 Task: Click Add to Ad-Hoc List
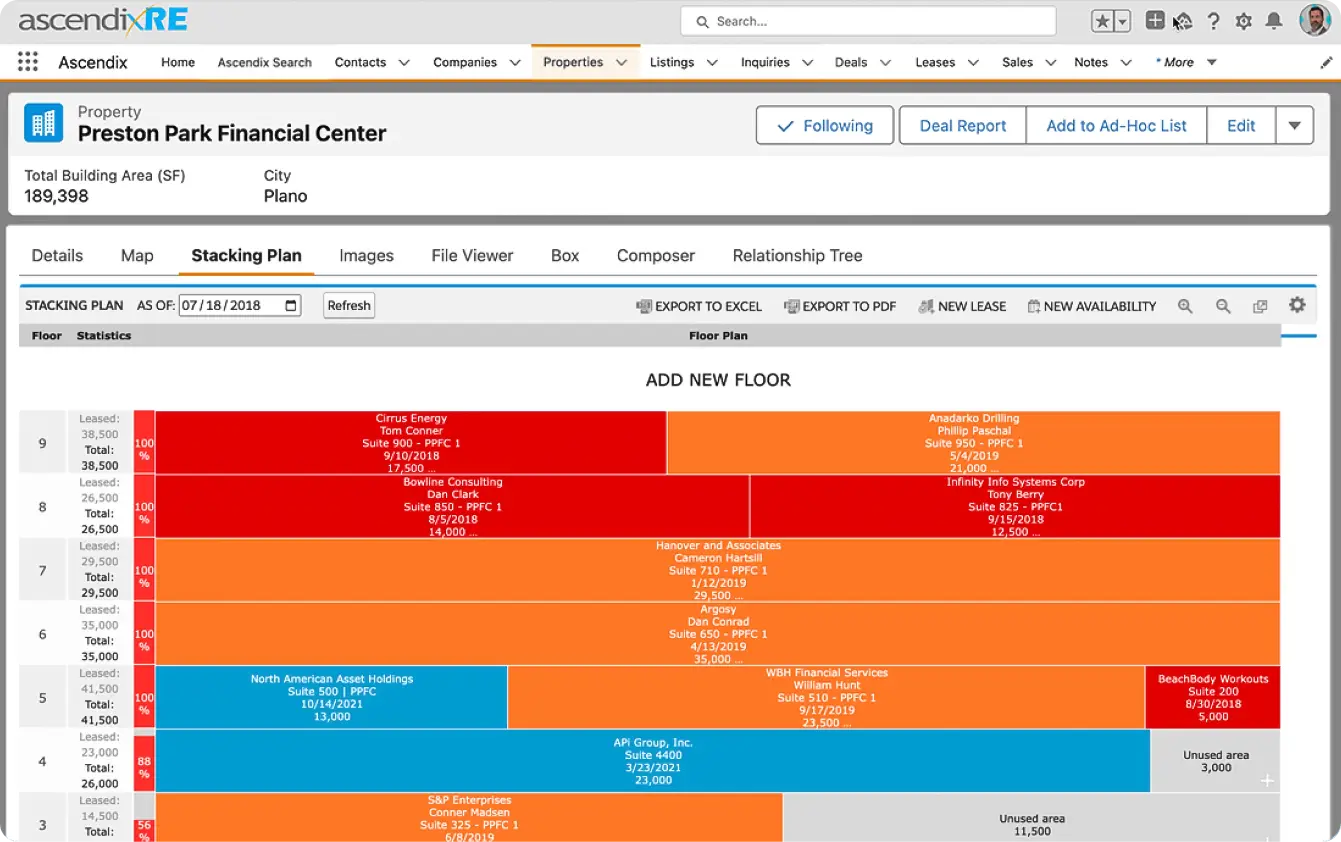(1116, 126)
